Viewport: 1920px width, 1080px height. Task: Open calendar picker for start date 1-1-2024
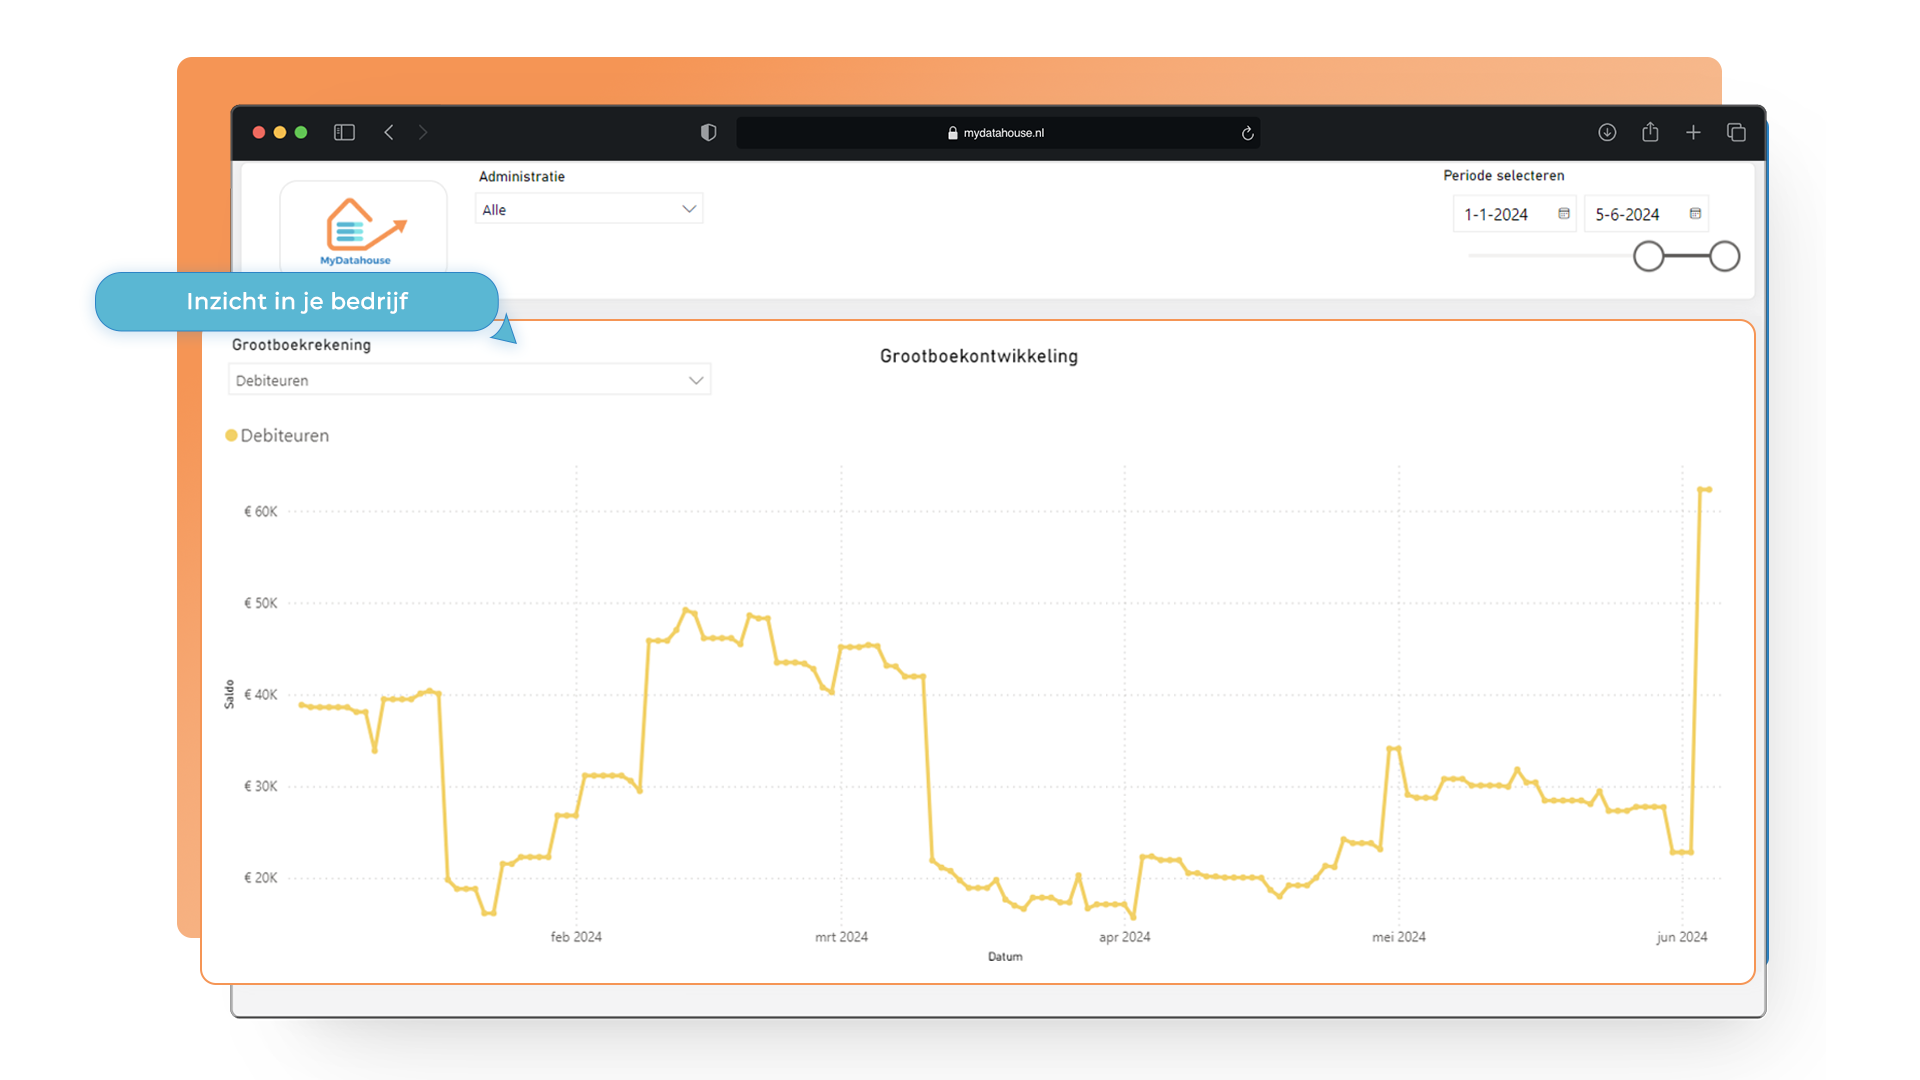(1564, 214)
